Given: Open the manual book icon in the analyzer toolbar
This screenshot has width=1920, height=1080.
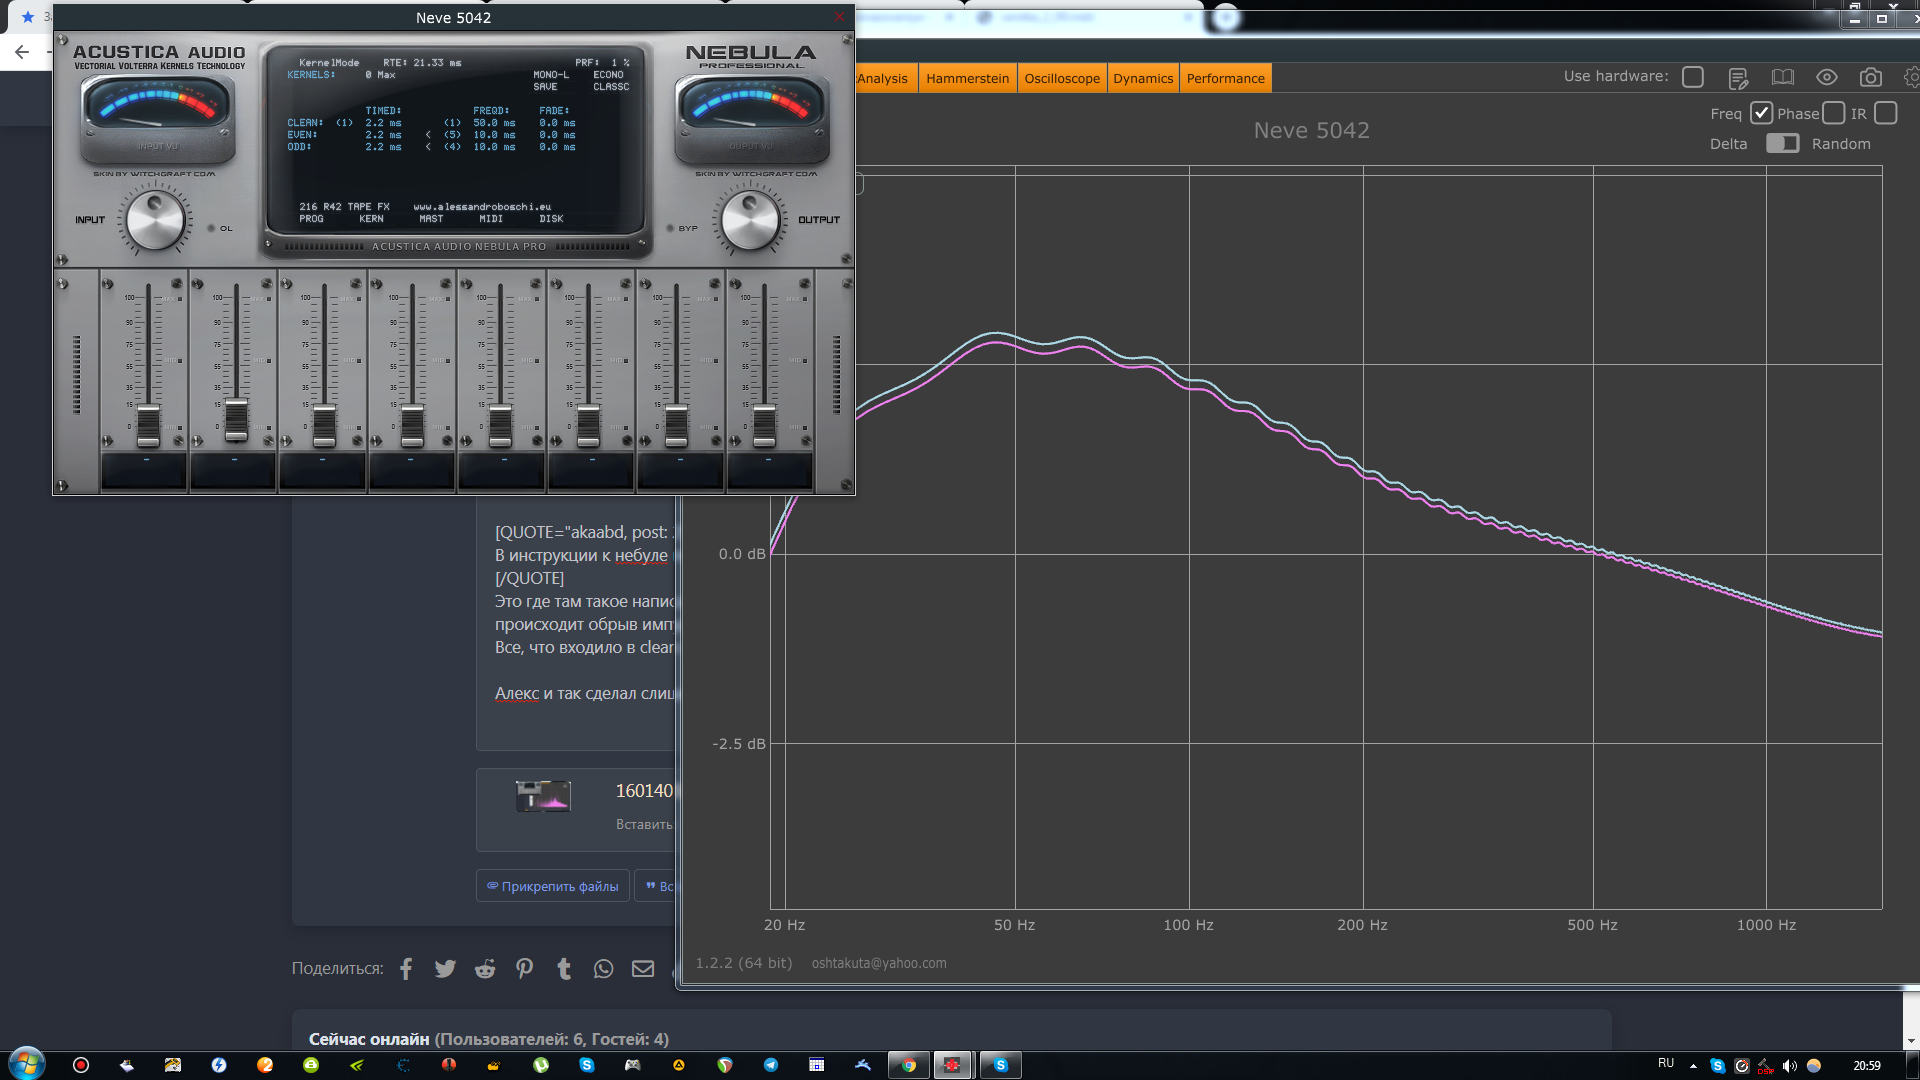Looking at the screenshot, I should click(x=1783, y=77).
